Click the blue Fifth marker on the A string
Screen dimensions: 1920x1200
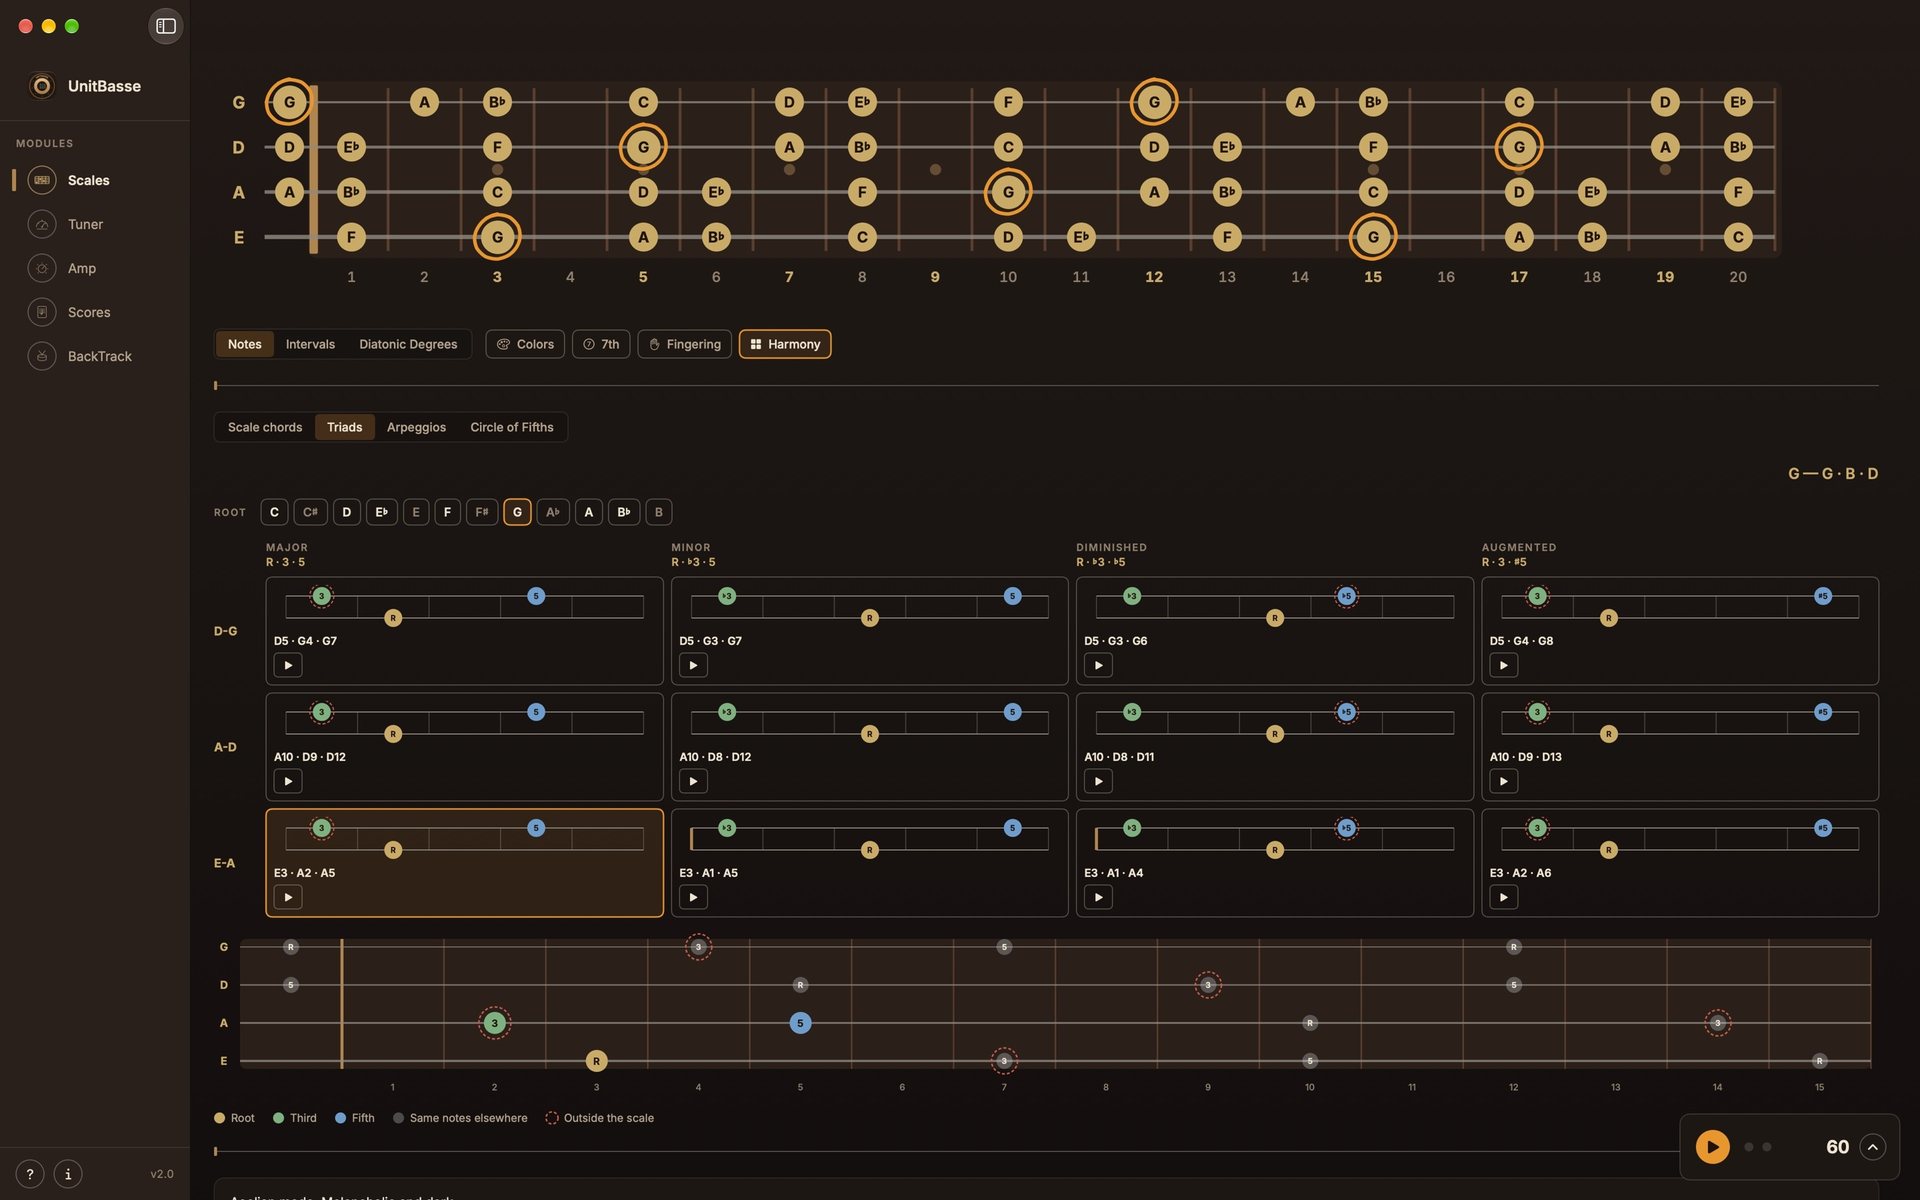point(800,1023)
